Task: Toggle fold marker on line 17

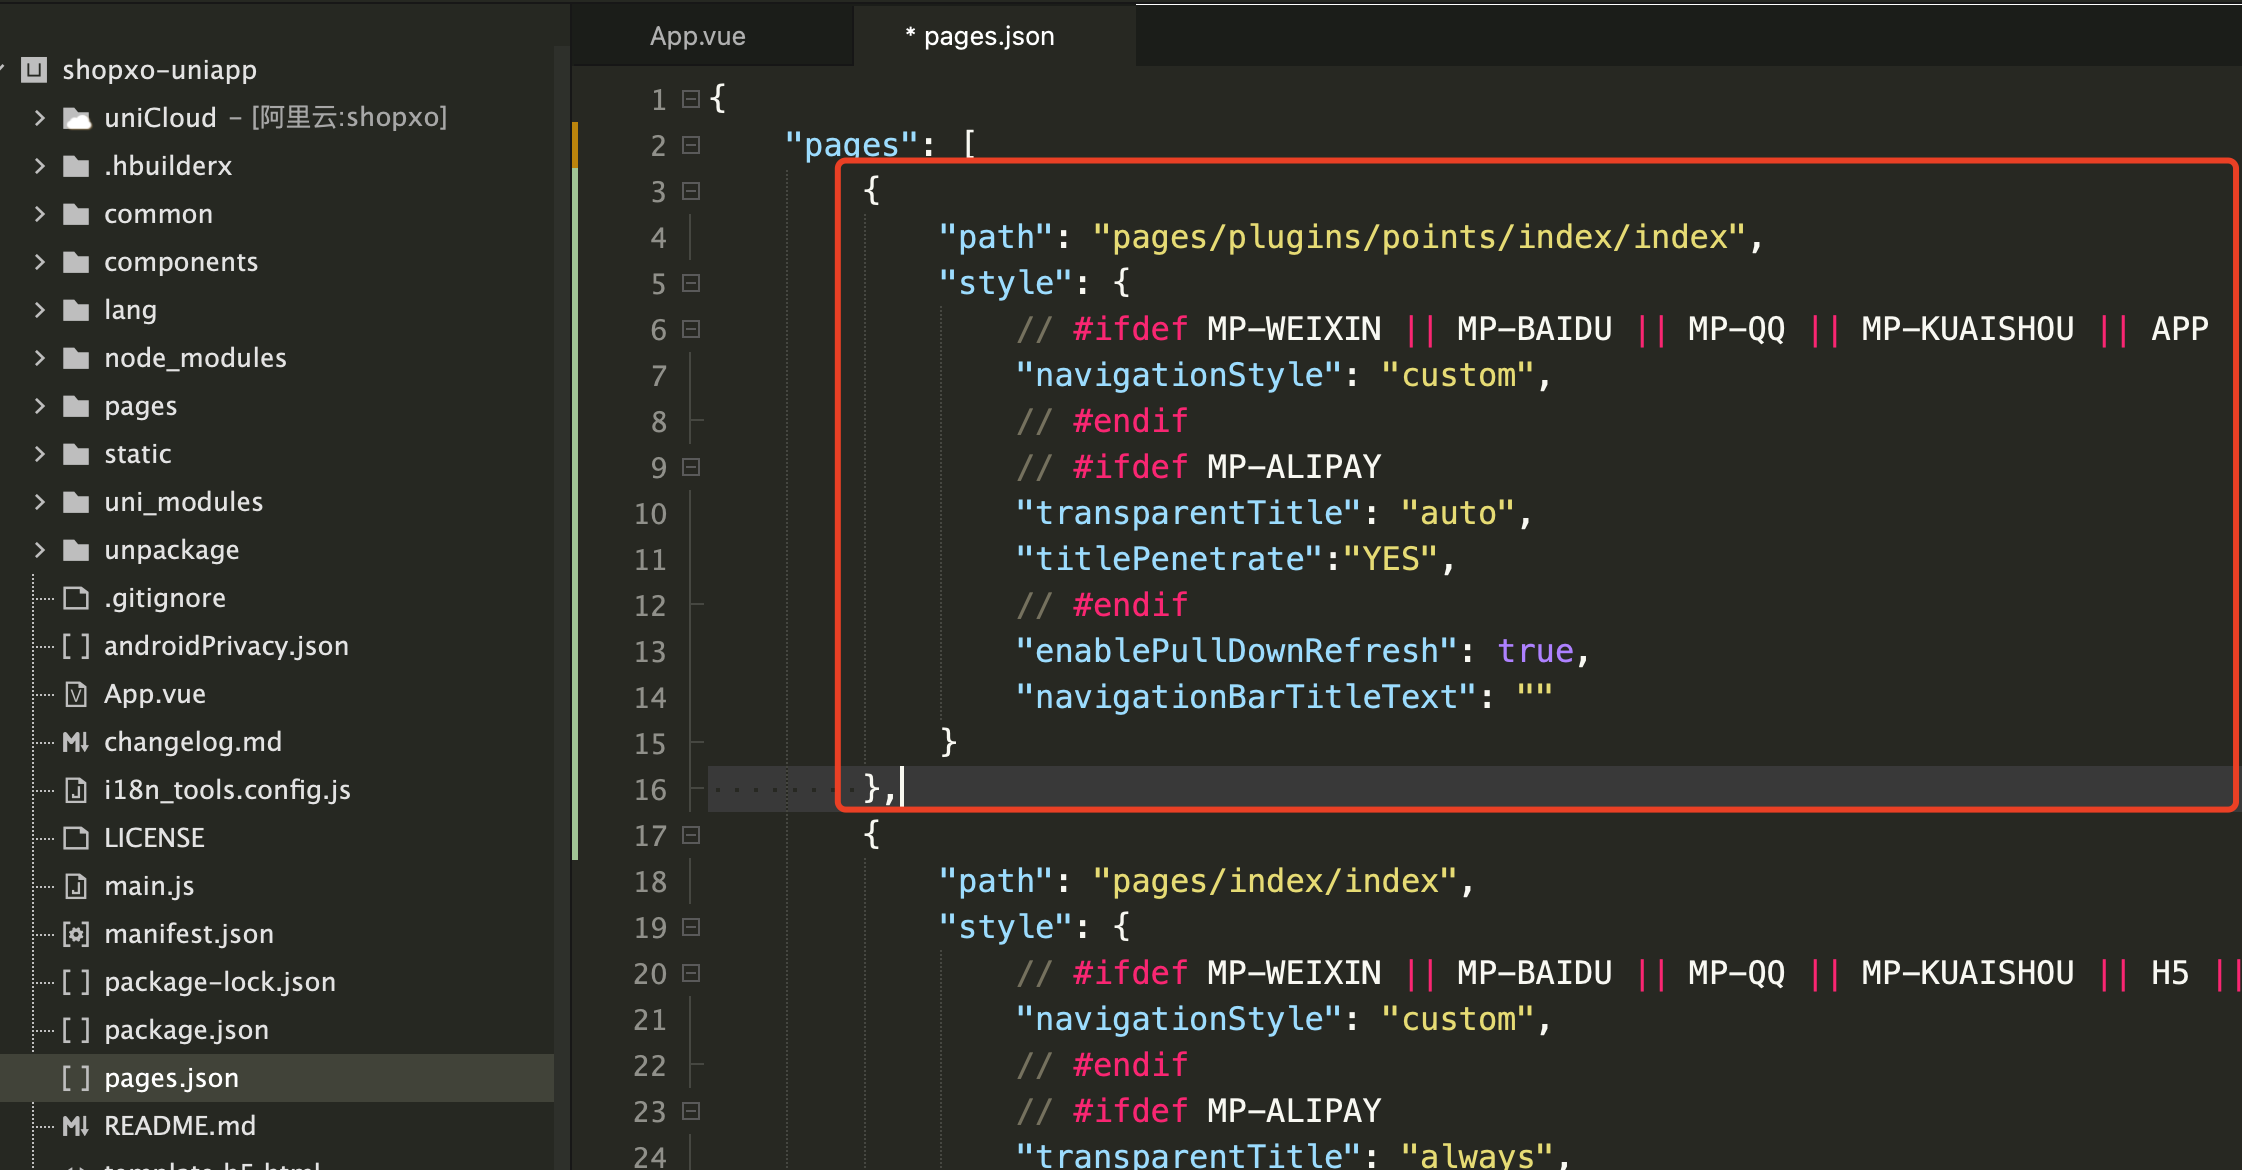Action: [x=690, y=835]
